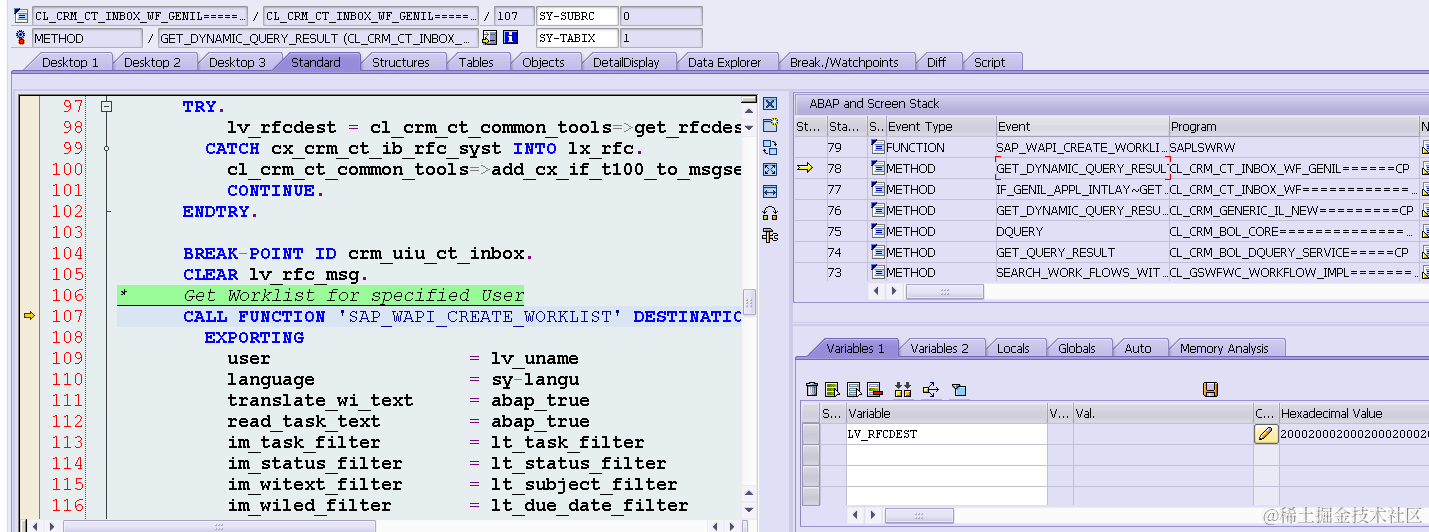Click the navigate icon at end of row 74
Screen dimensions: 1429x532
pyautogui.click(x=1424, y=252)
